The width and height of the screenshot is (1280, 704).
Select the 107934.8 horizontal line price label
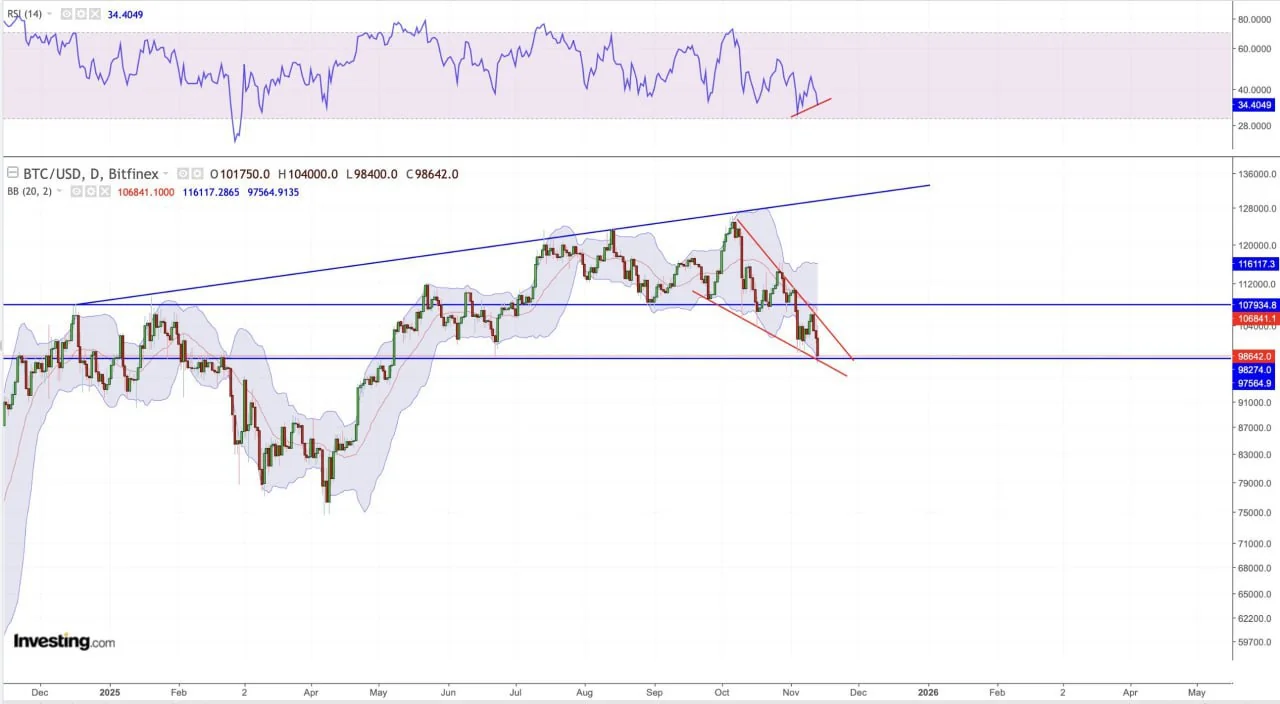(1256, 305)
